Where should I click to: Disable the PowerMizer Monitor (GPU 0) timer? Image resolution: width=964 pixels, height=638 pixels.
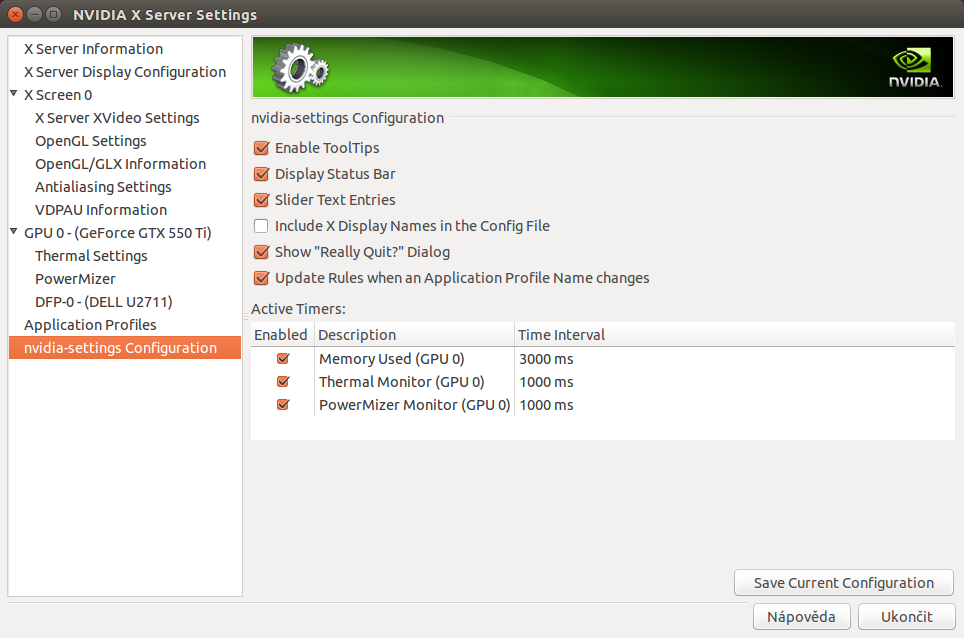[283, 404]
